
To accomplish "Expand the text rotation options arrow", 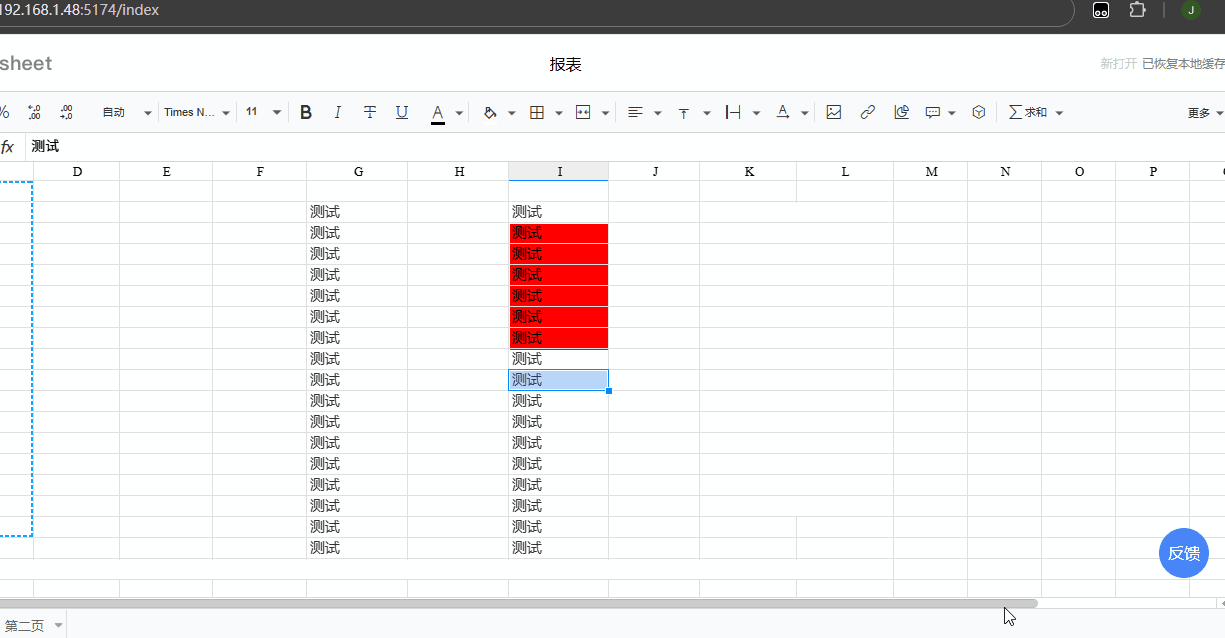I will [x=805, y=113].
